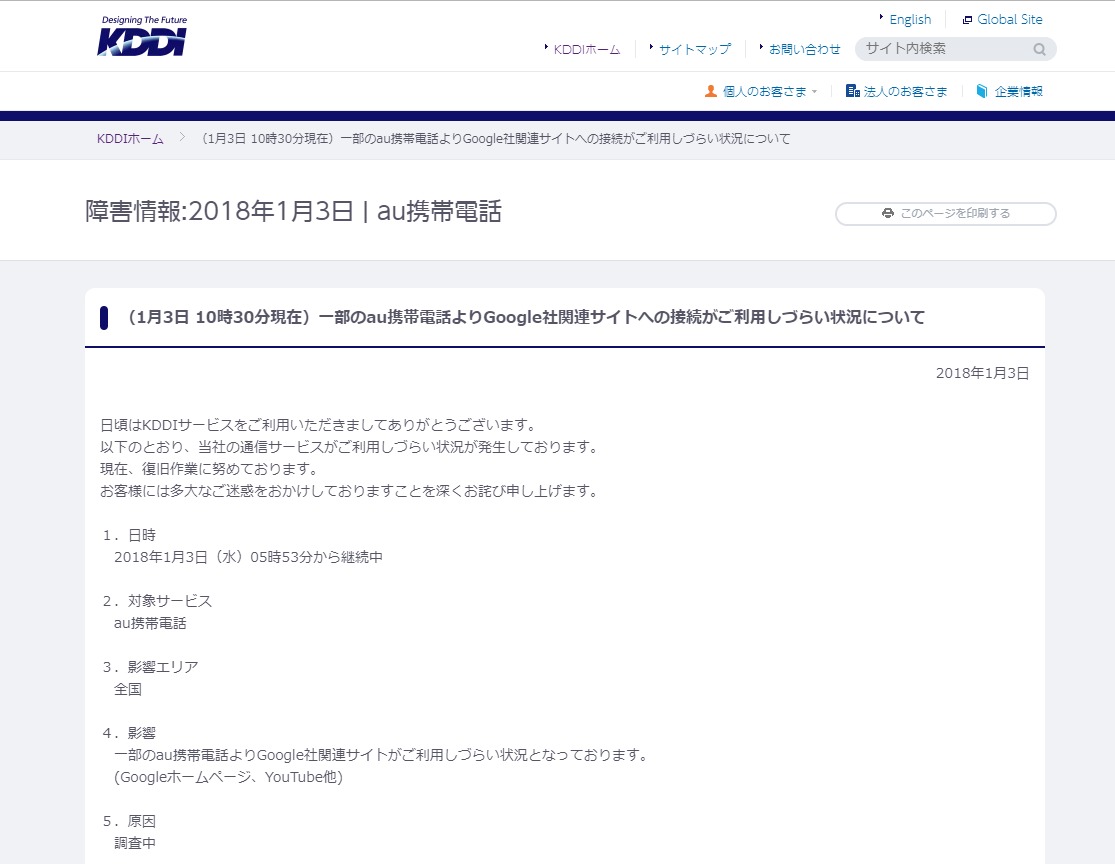Expand the 個人のお客さま dropdown arrow
The height and width of the screenshot is (864, 1115).
pos(815,92)
